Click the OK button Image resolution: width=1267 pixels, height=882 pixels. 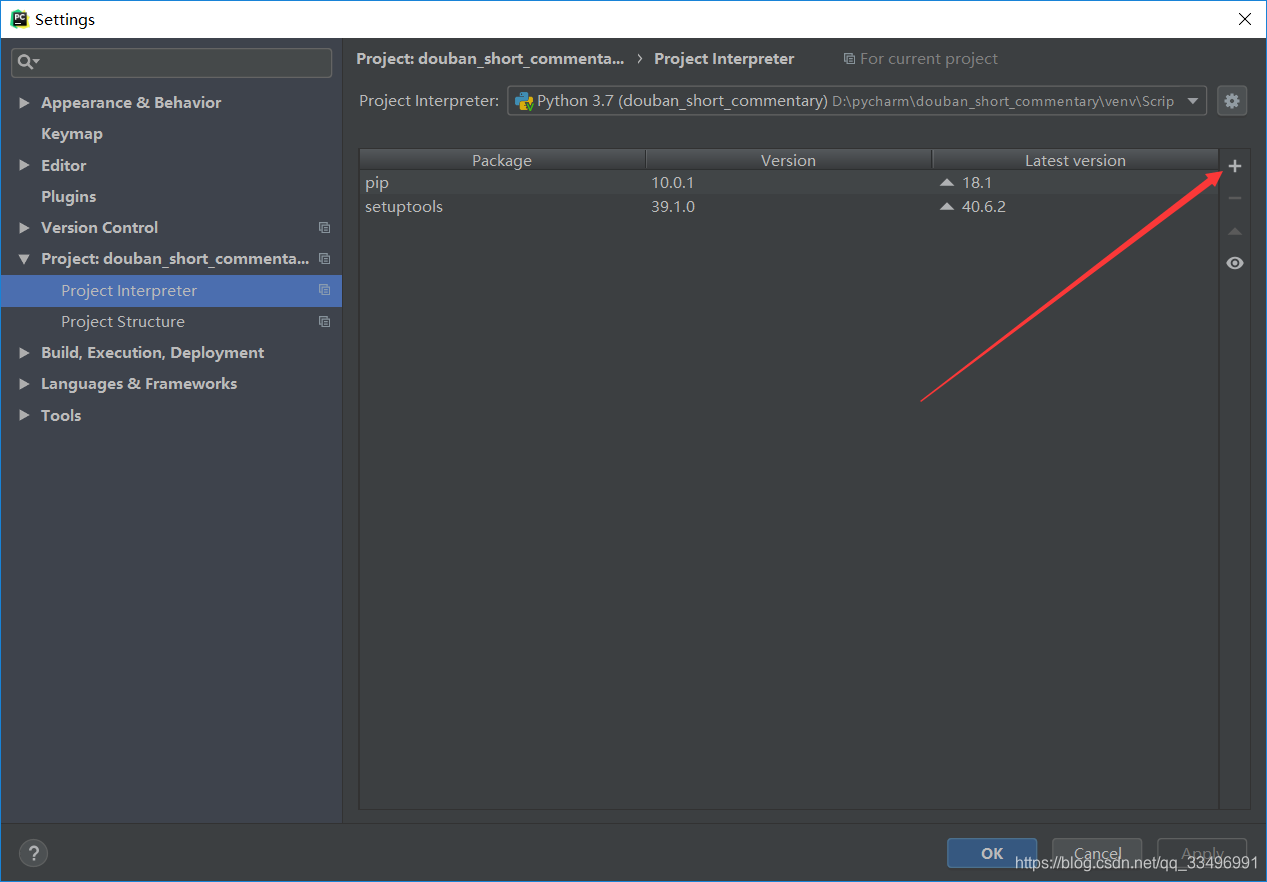[992, 853]
